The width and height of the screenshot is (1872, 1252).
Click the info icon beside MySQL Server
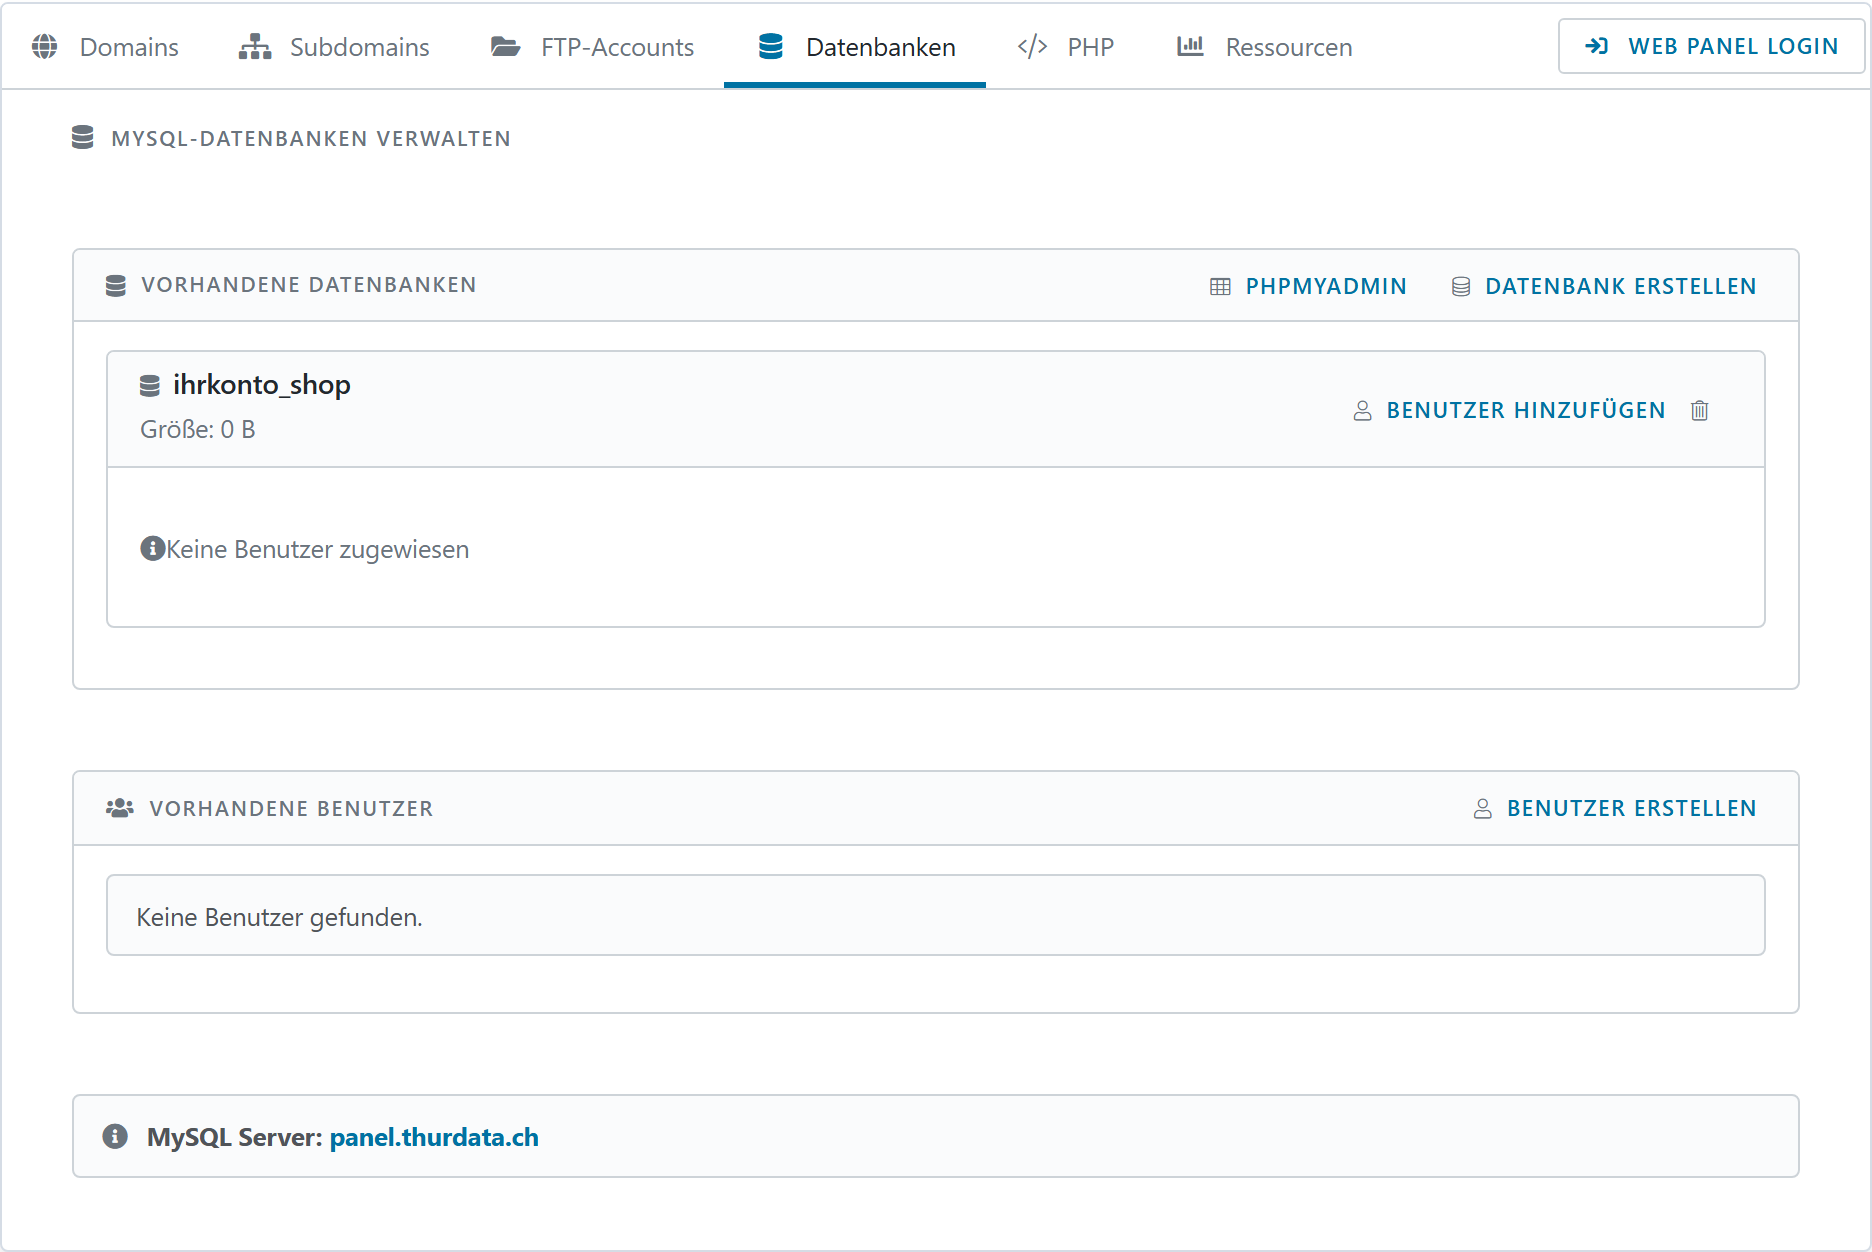pos(115,1136)
